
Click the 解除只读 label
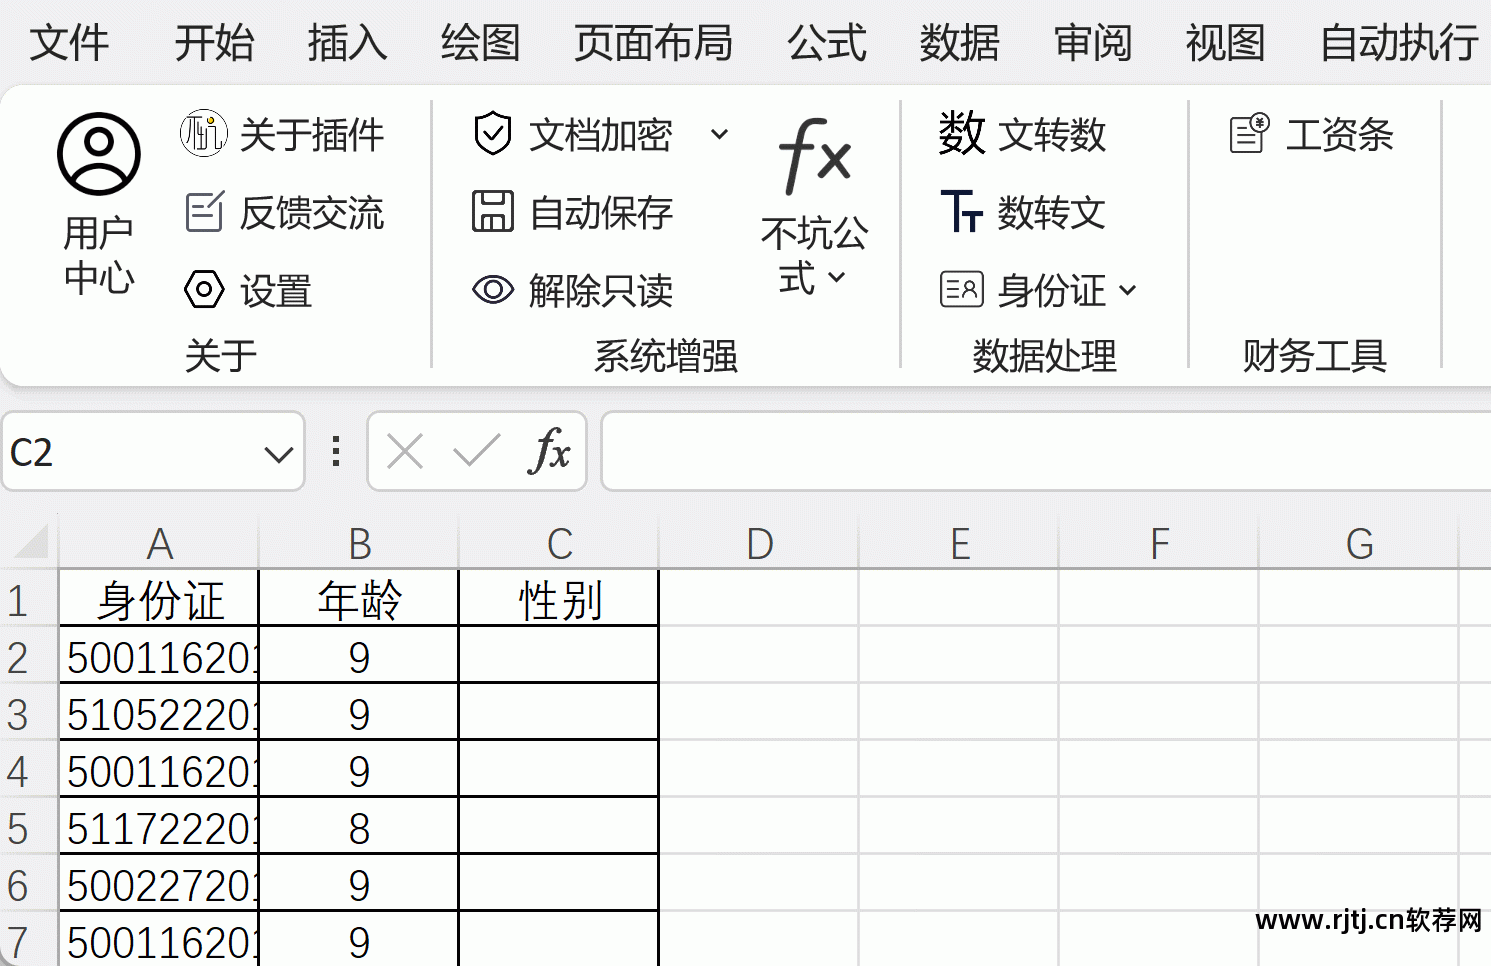601,291
